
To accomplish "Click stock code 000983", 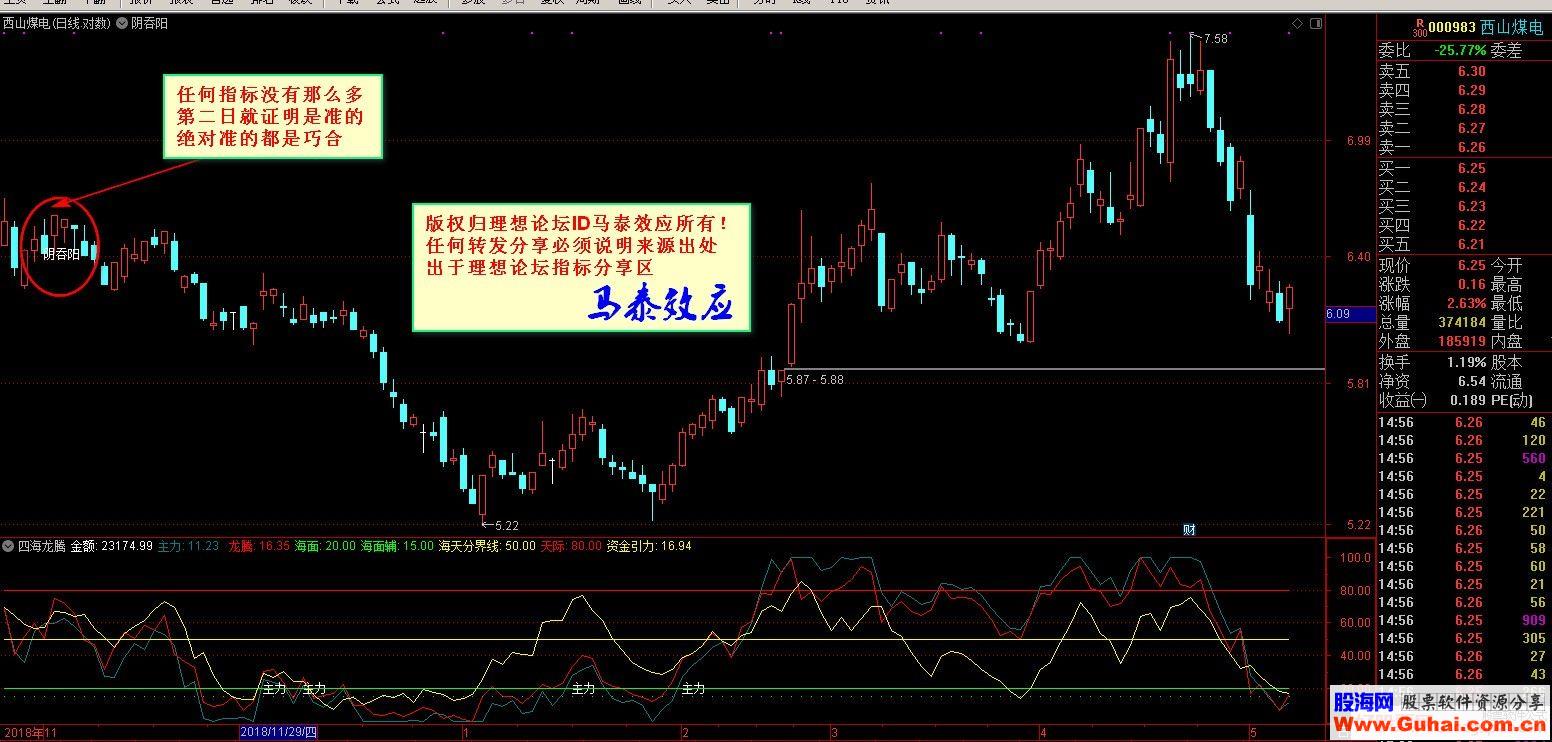I will [1451, 29].
